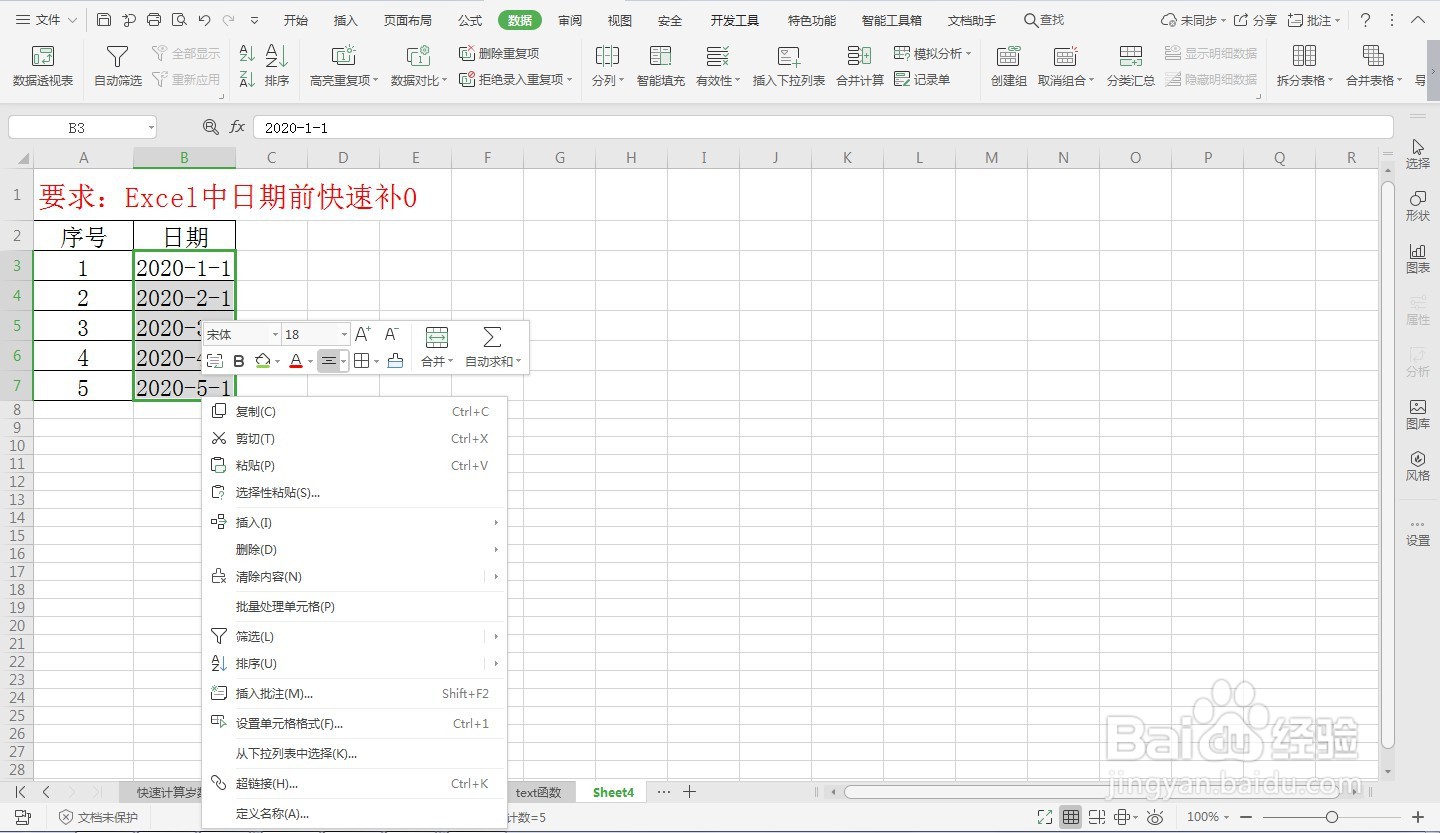
Task: Open the 记录单 record form
Action: [922, 79]
